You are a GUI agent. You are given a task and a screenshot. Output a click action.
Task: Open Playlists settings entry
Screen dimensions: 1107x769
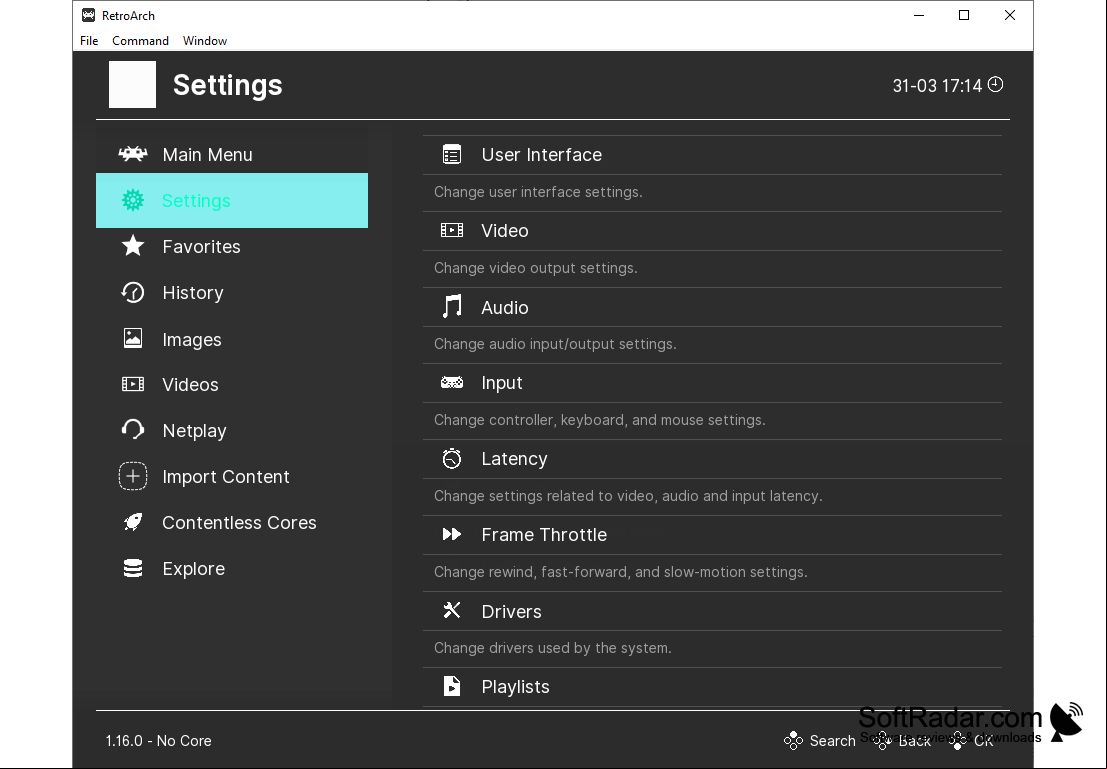tap(712, 686)
